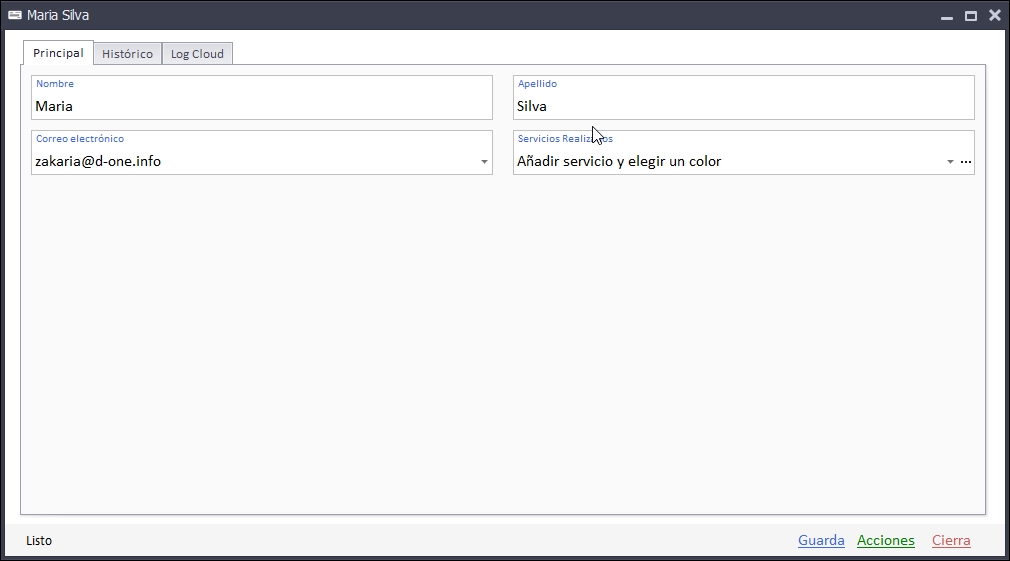Viewport: 1010px width, 561px height.
Task: Expand the Correo electrónico dropdown arrow
Action: coord(484,162)
